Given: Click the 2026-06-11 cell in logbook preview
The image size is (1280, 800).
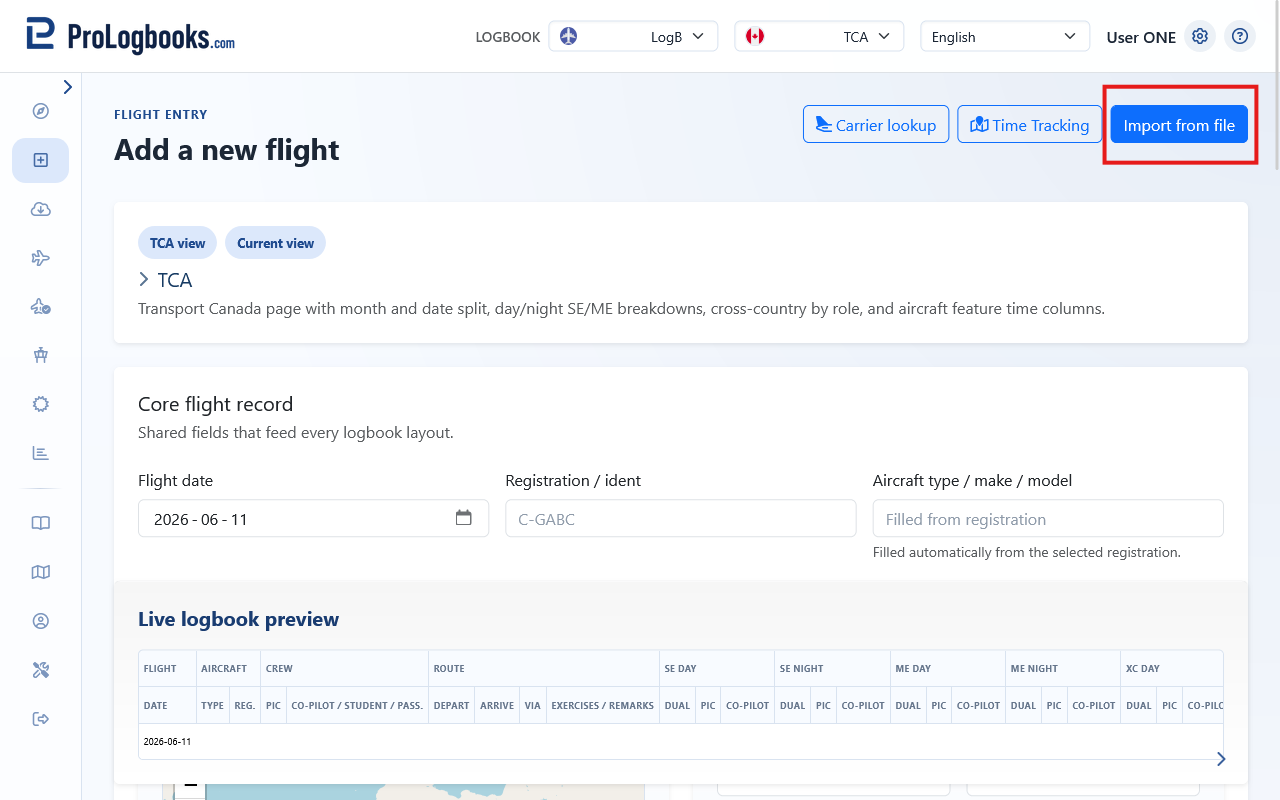Looking at the screenshot, I should tap(167, 742).
